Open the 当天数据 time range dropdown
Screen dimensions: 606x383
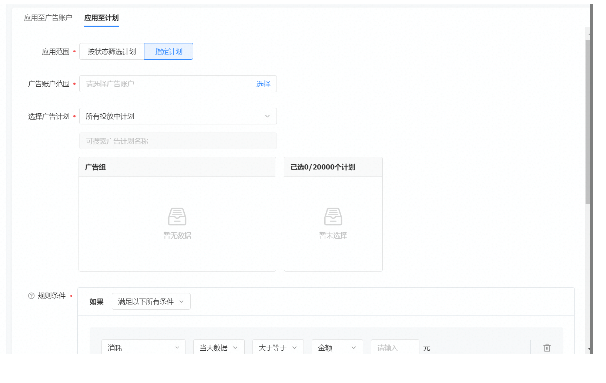point(219,348)
